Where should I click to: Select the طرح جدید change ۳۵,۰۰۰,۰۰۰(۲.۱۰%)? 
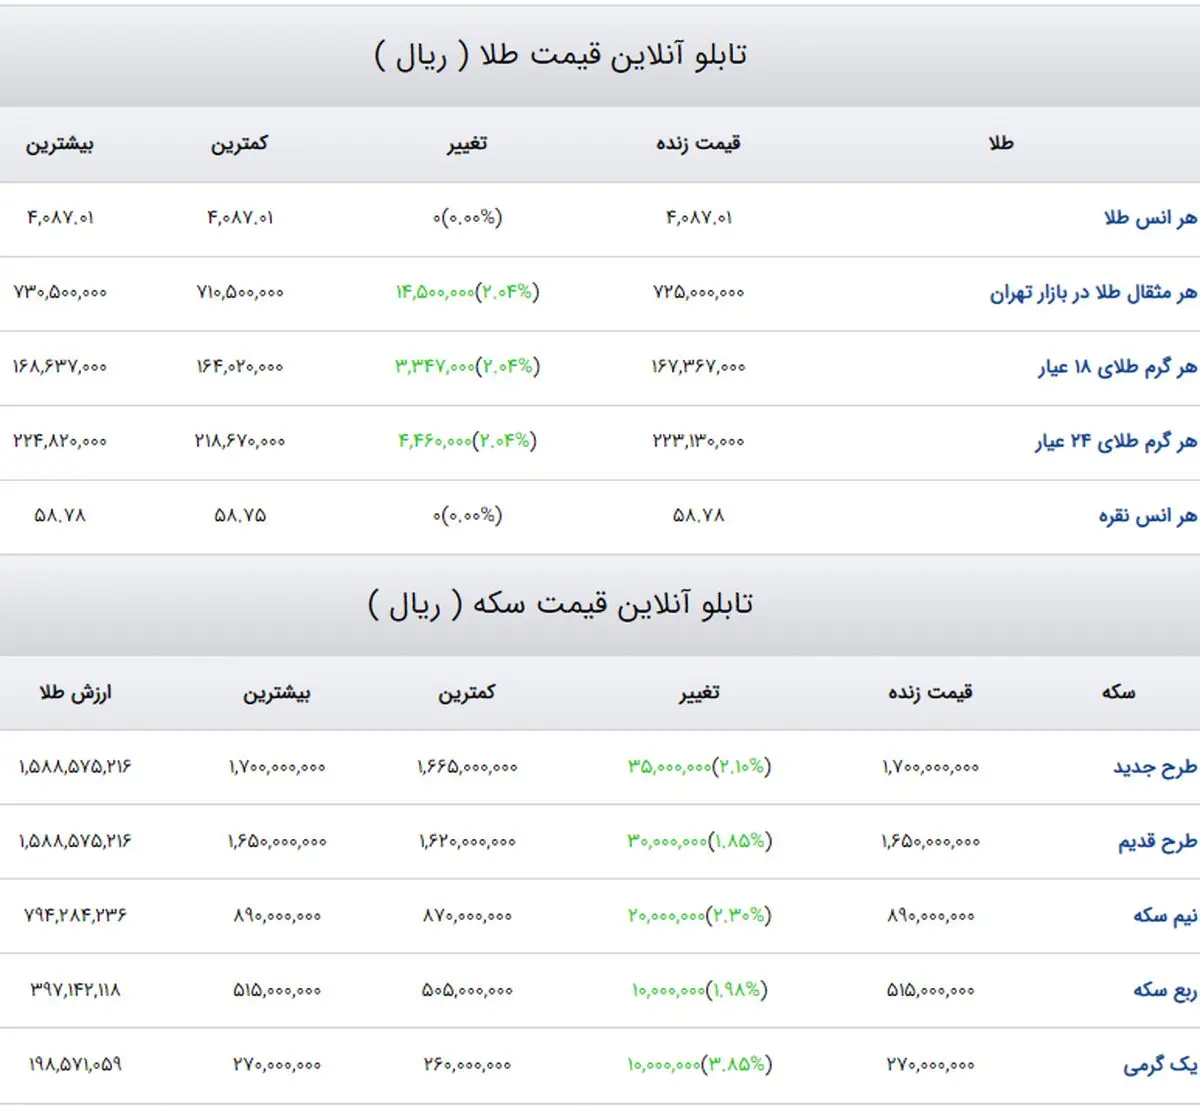tap(699, 767)
